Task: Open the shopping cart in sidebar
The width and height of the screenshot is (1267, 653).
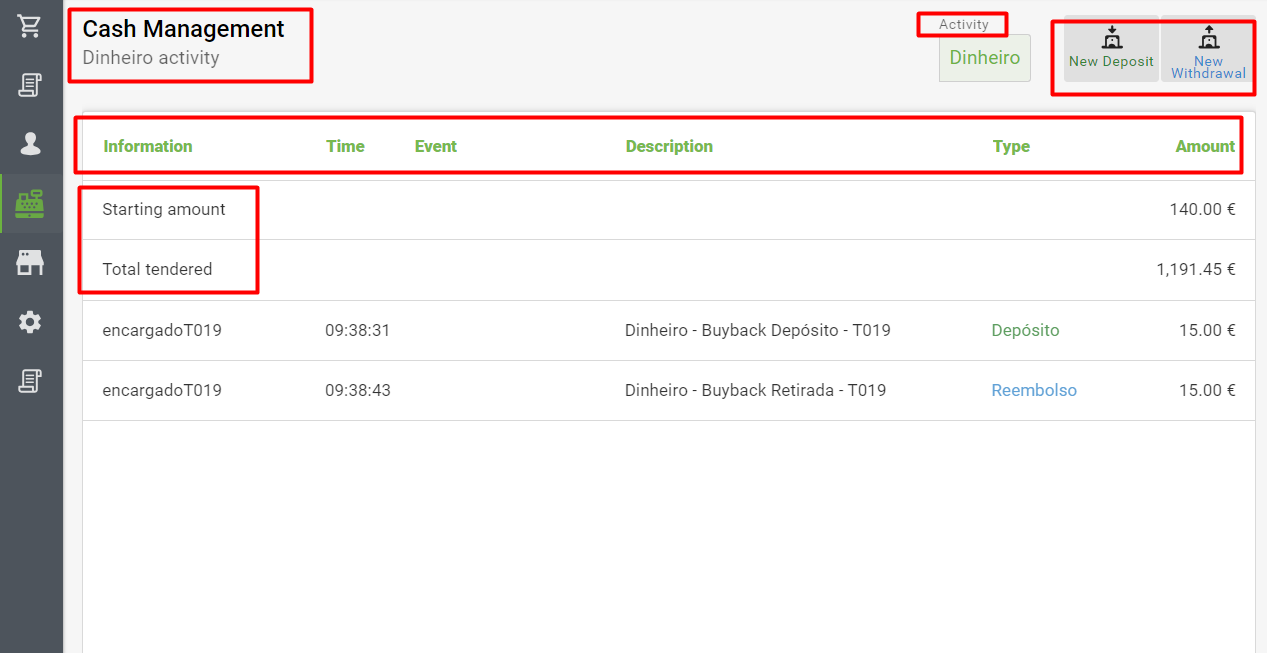Action: click(x=30, y=26)
